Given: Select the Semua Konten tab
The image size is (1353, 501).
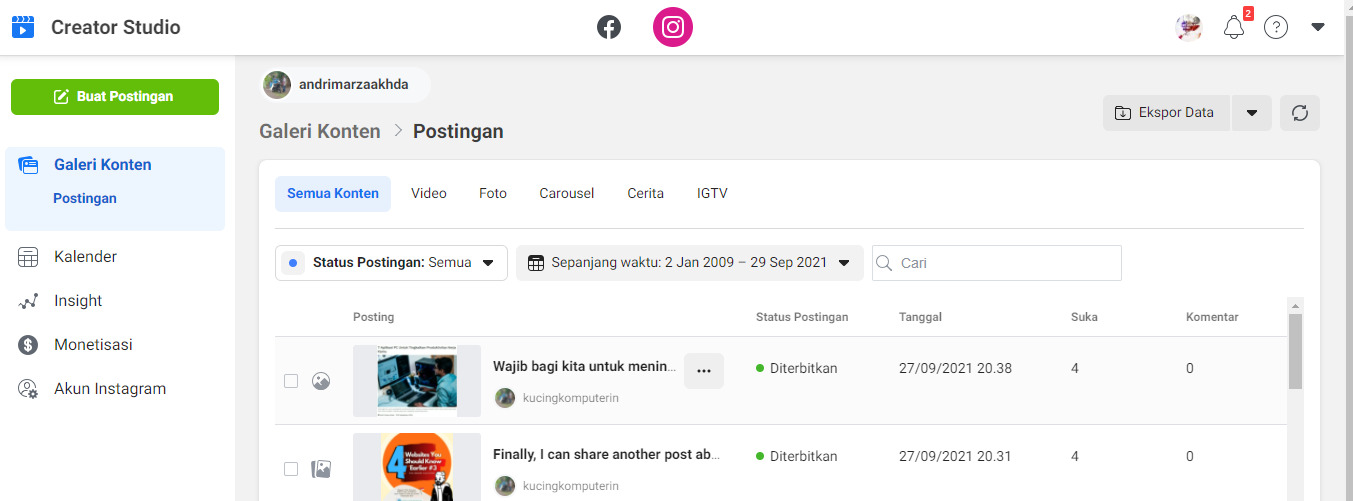Looking at the screenshot, I should 333,194.
